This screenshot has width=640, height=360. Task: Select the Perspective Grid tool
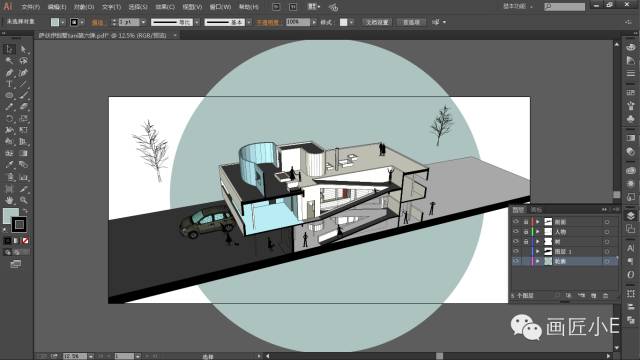pyautogui.click(x=23, y=142)
